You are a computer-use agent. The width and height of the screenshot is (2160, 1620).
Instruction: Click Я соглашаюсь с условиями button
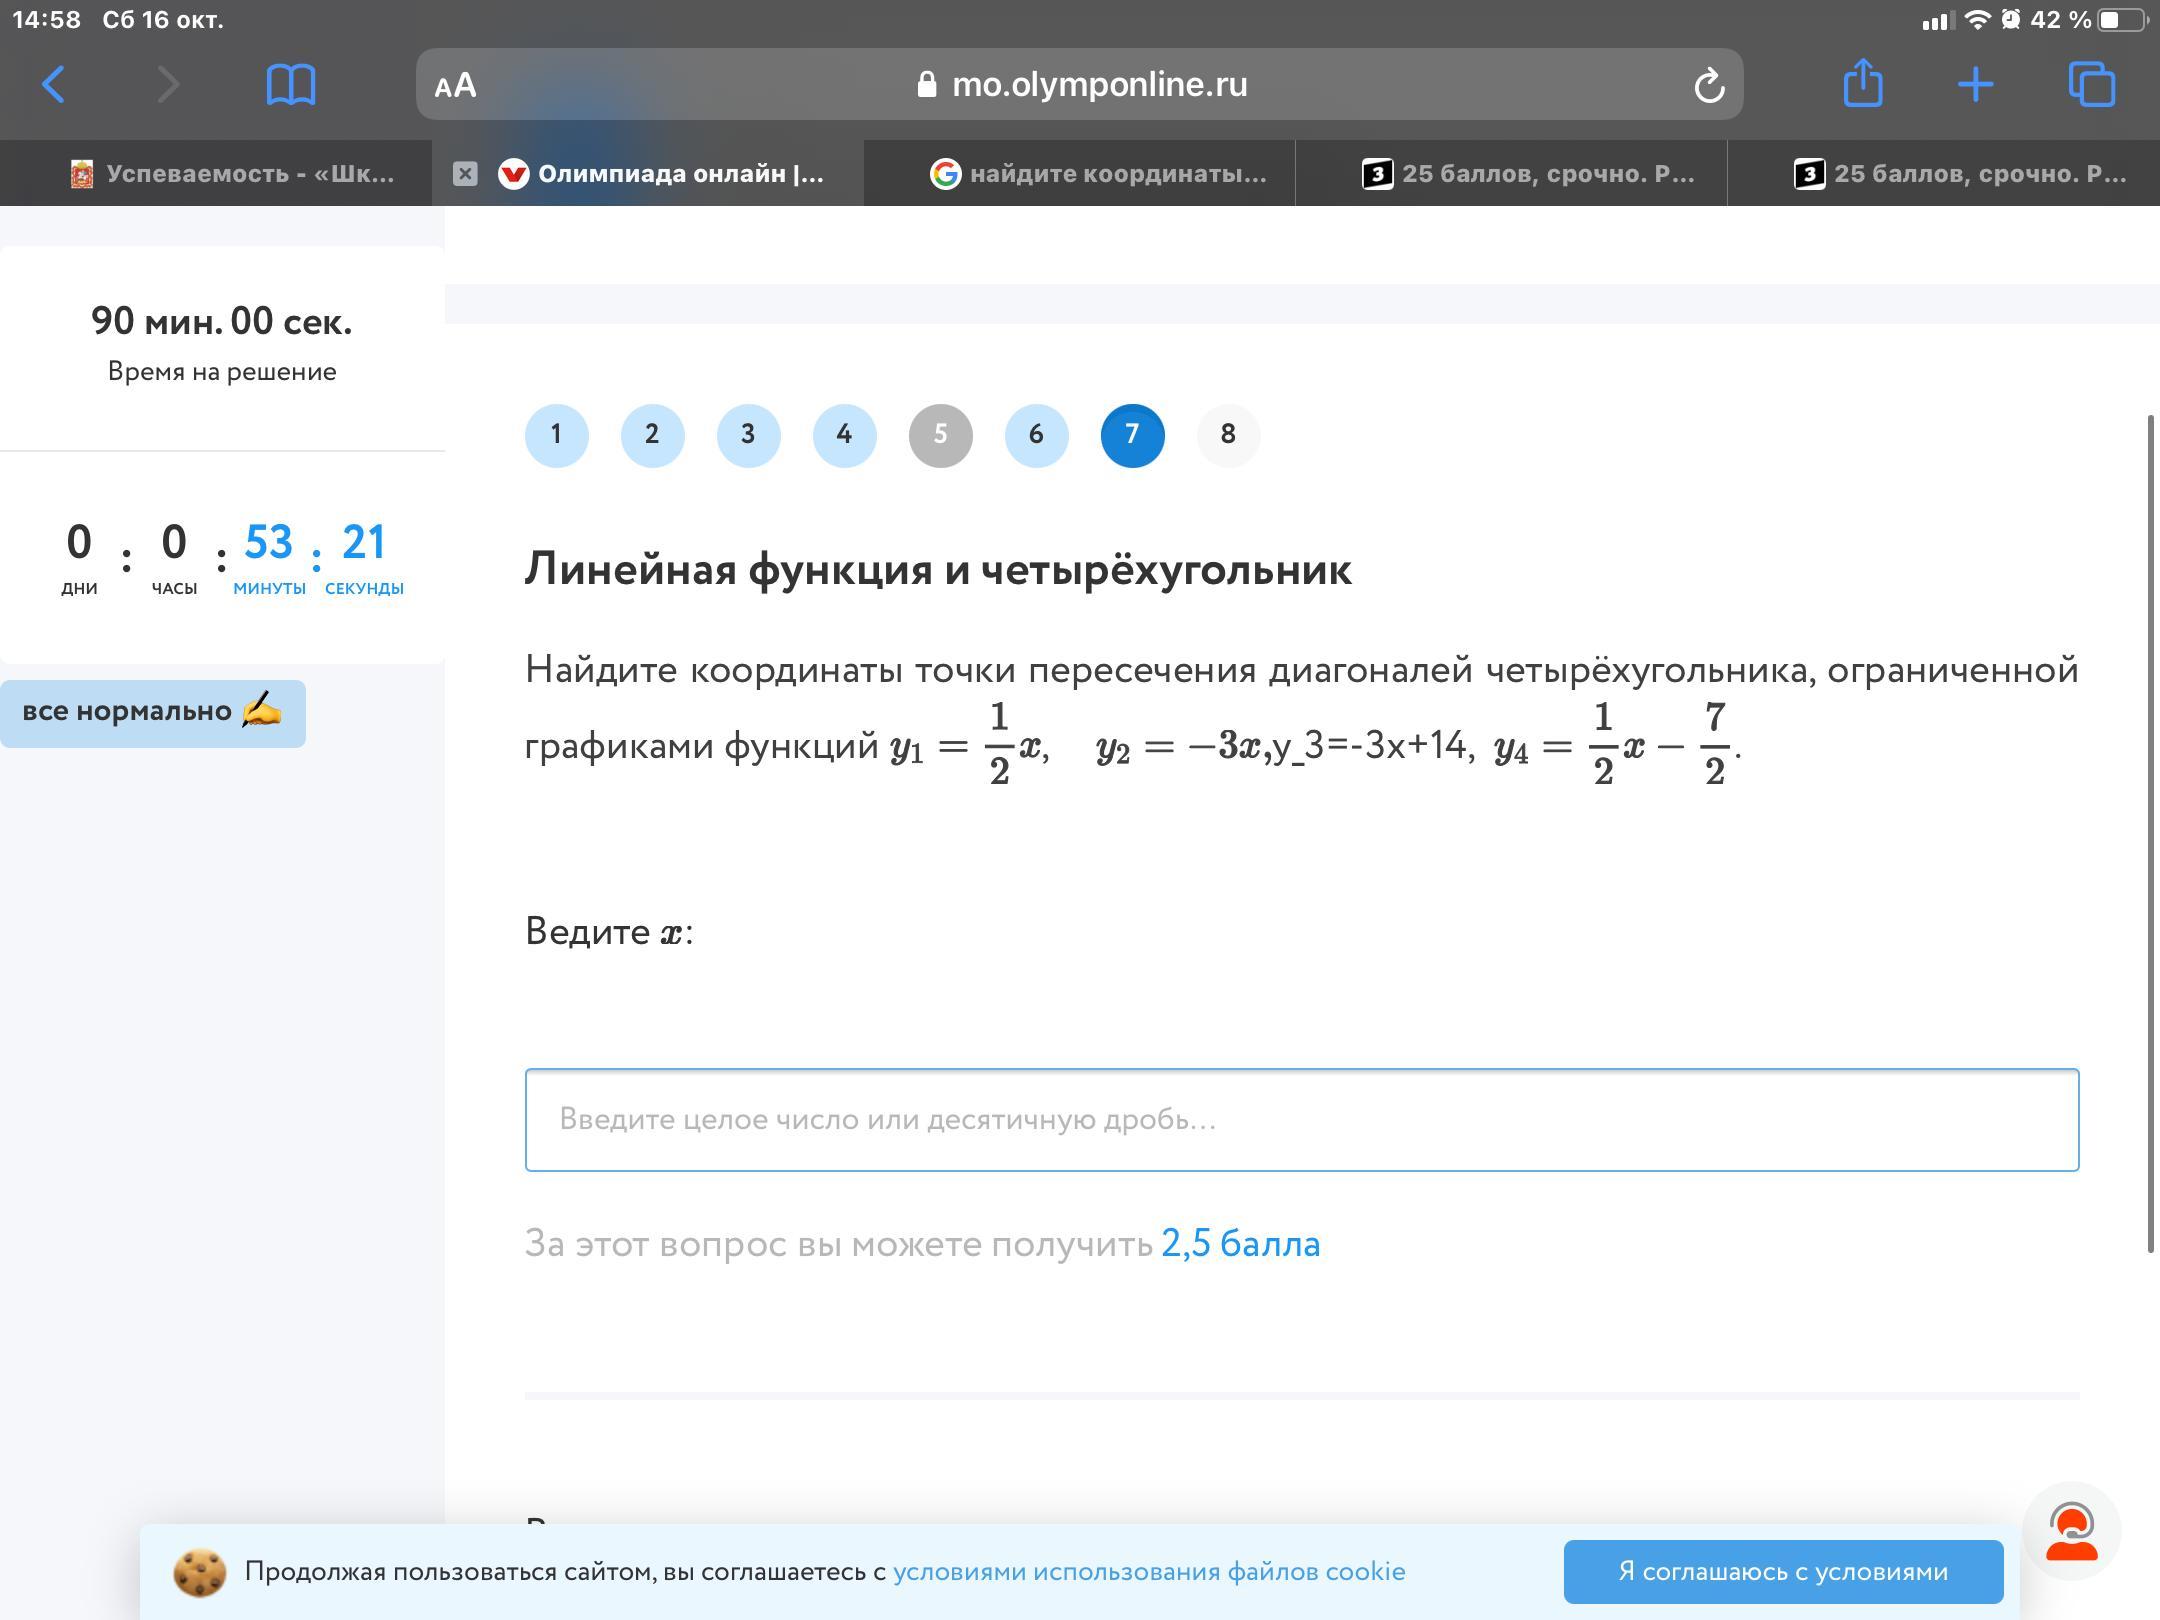pyautogui.click(x=1783, y=1572)
